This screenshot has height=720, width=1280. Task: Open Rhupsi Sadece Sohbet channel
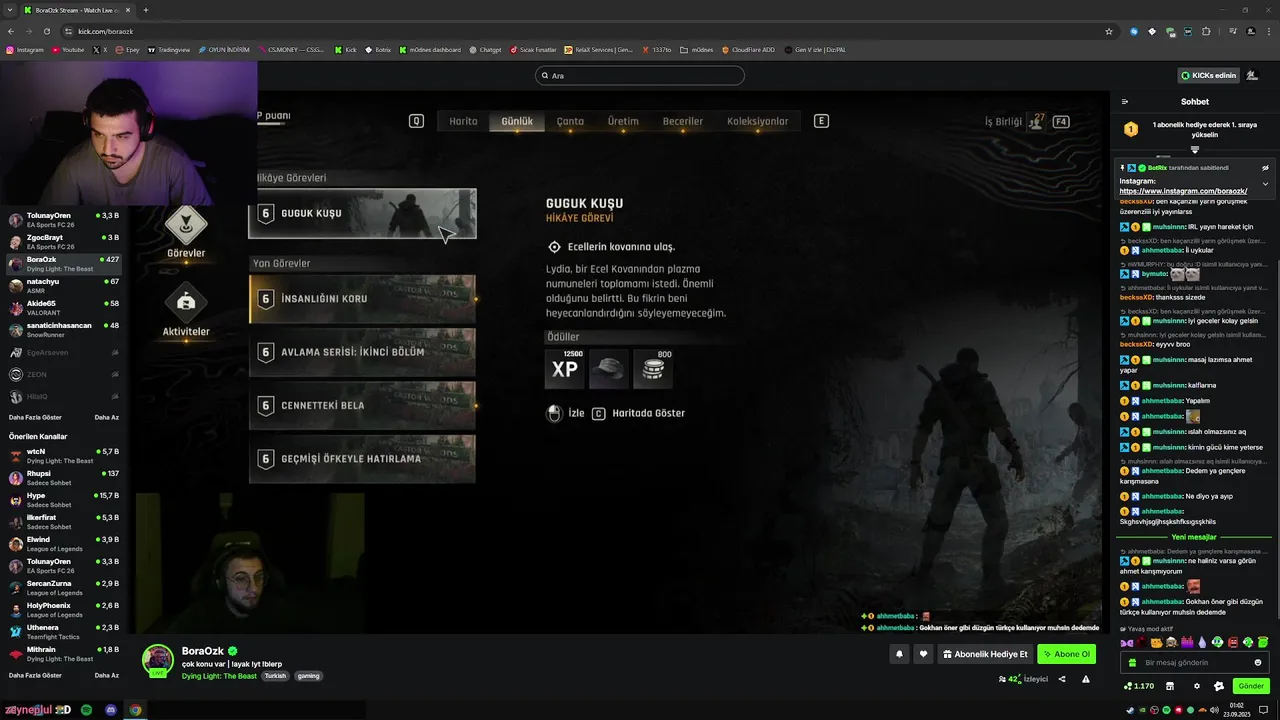pyautogui.click(x=64, y=478)
